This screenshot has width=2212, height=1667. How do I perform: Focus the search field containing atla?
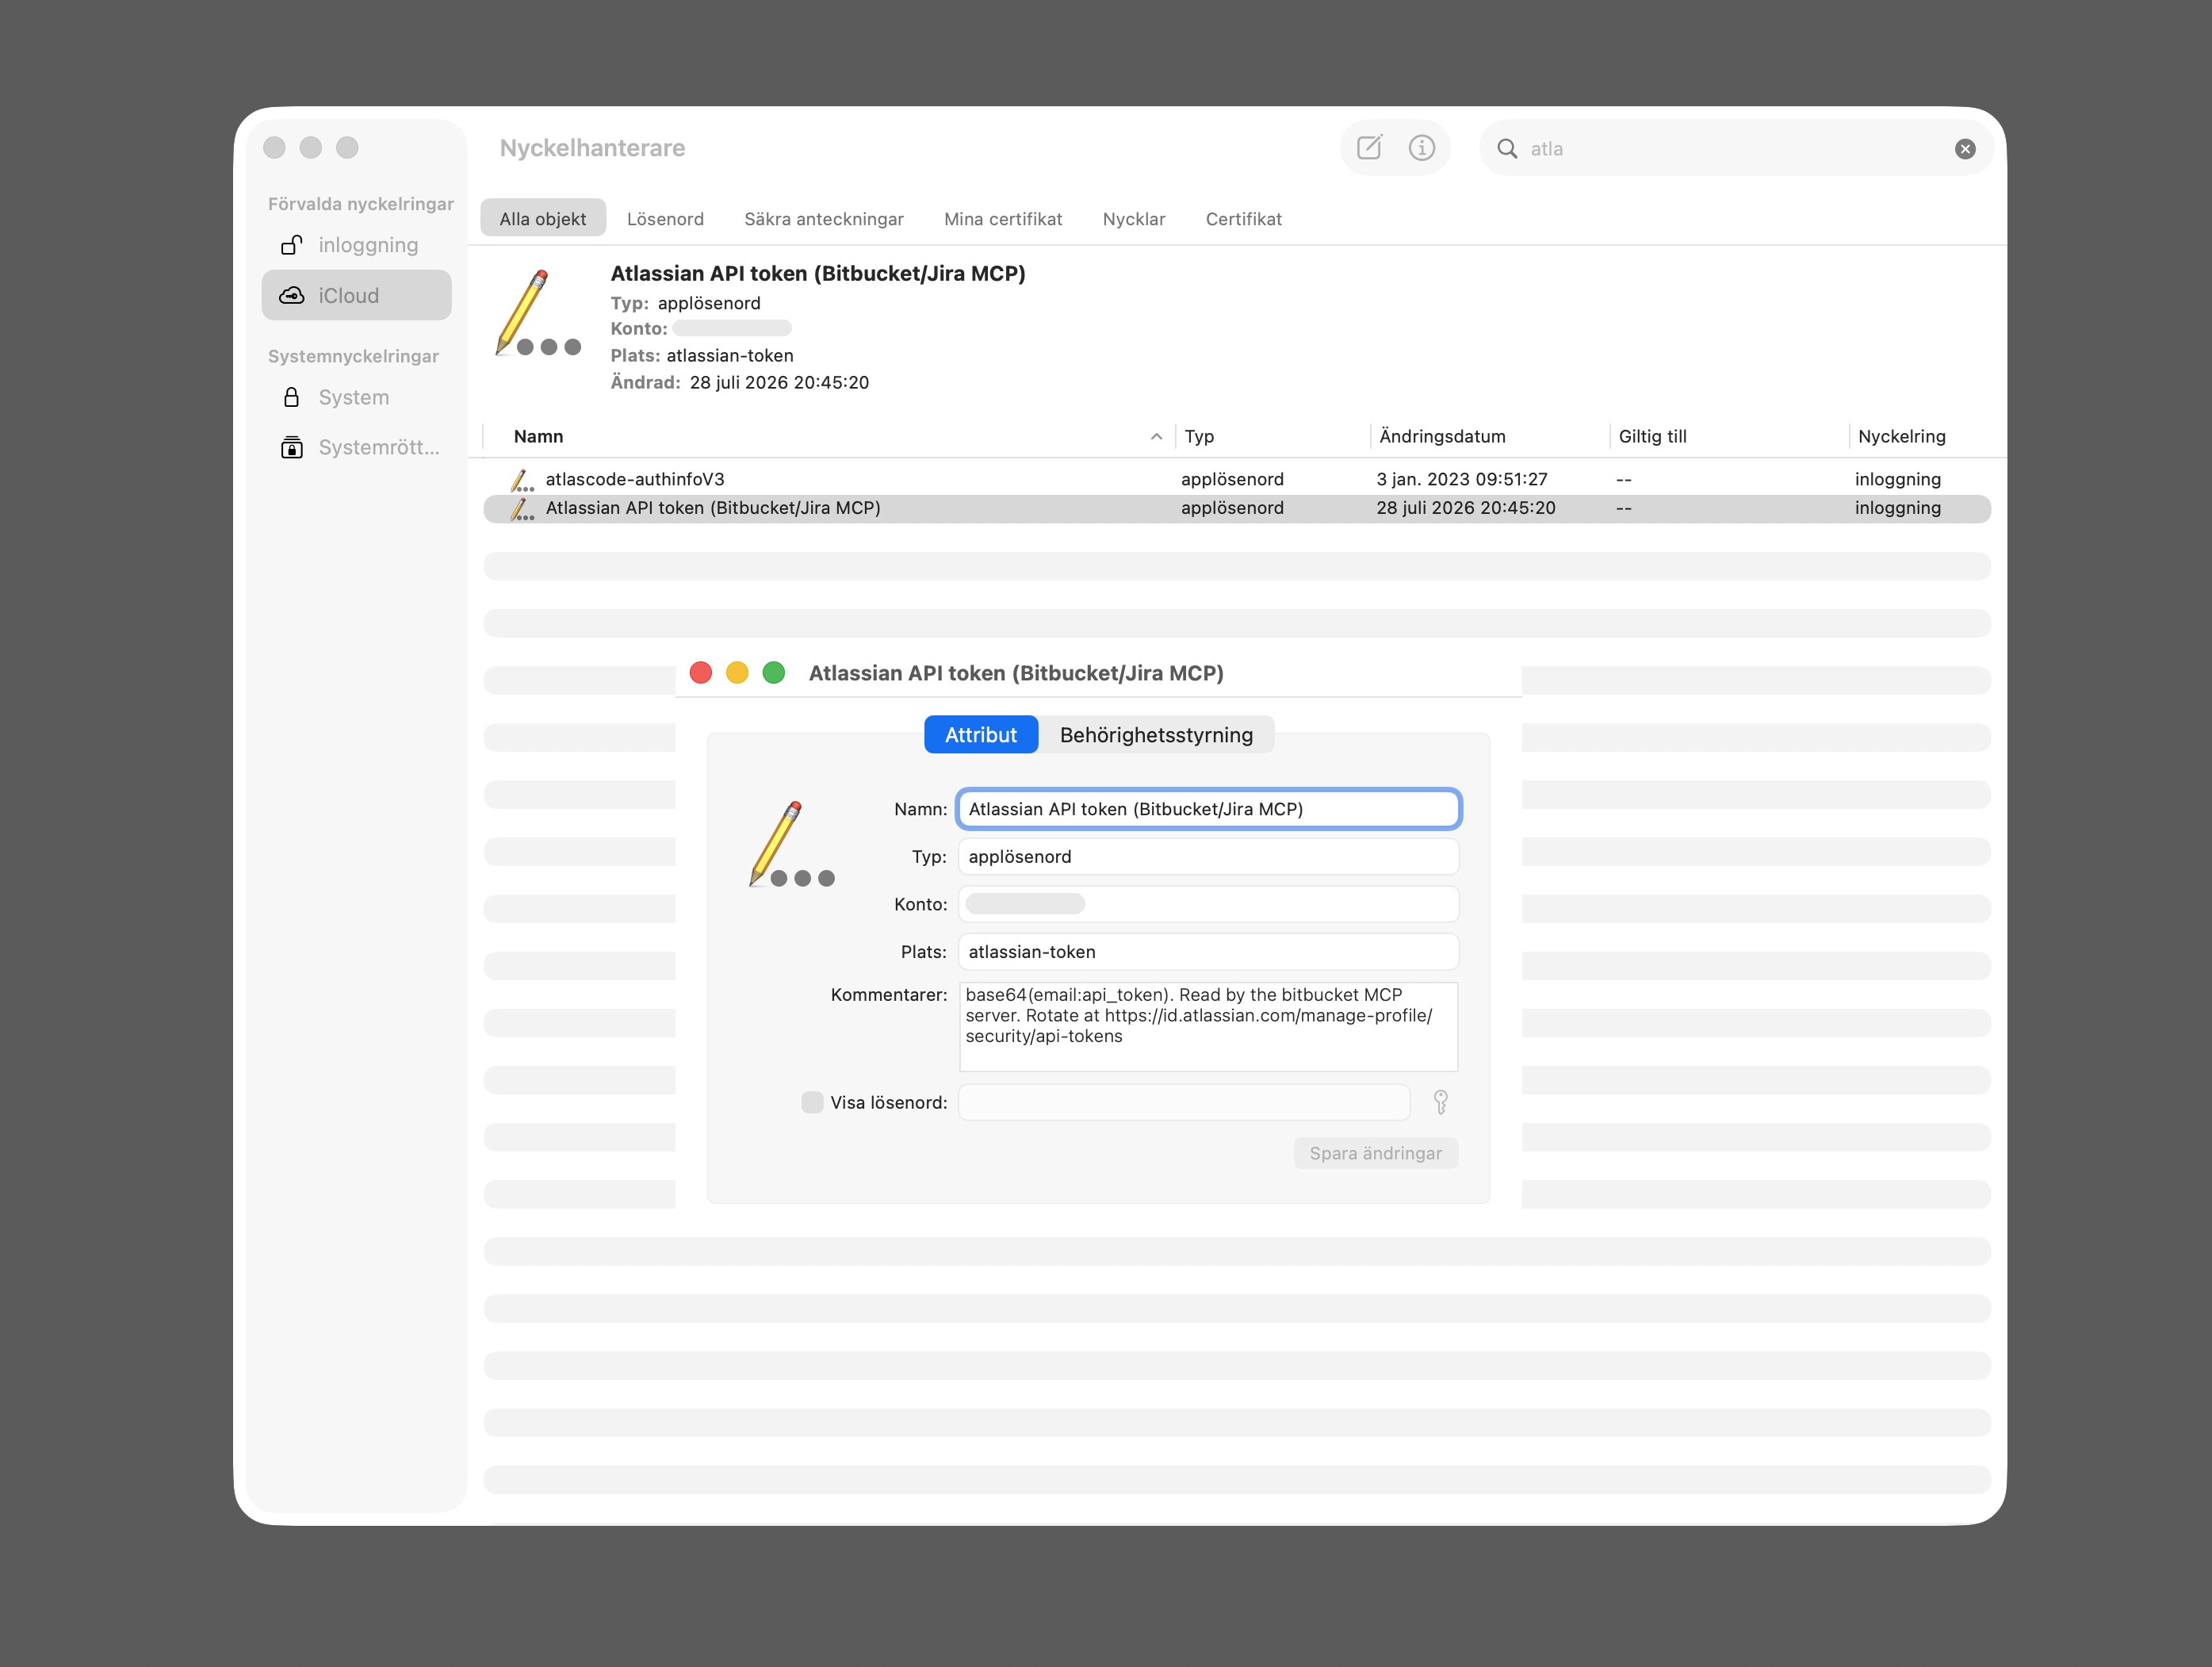pos(1736,149)
